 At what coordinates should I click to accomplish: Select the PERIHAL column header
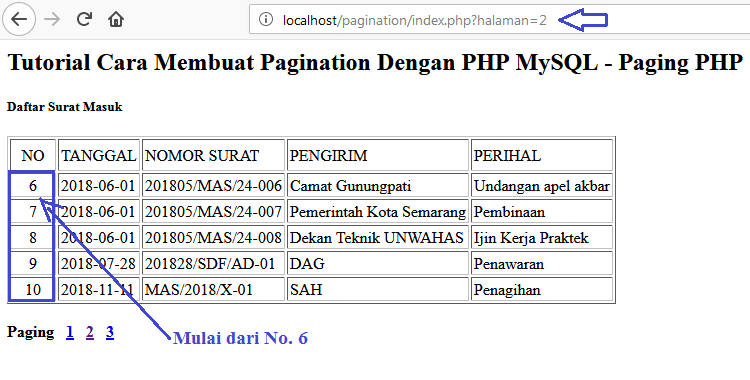click(542, 156)
